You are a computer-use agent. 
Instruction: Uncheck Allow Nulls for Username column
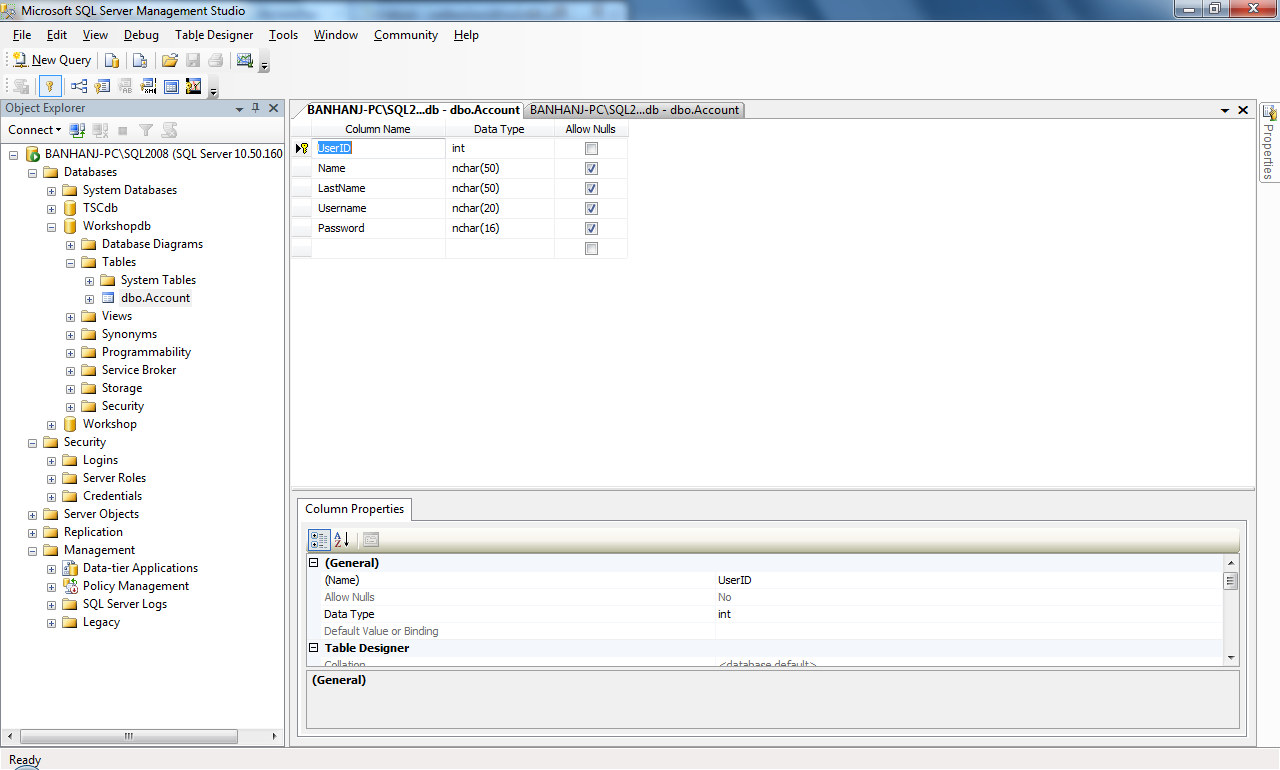[x=591, y=208]
